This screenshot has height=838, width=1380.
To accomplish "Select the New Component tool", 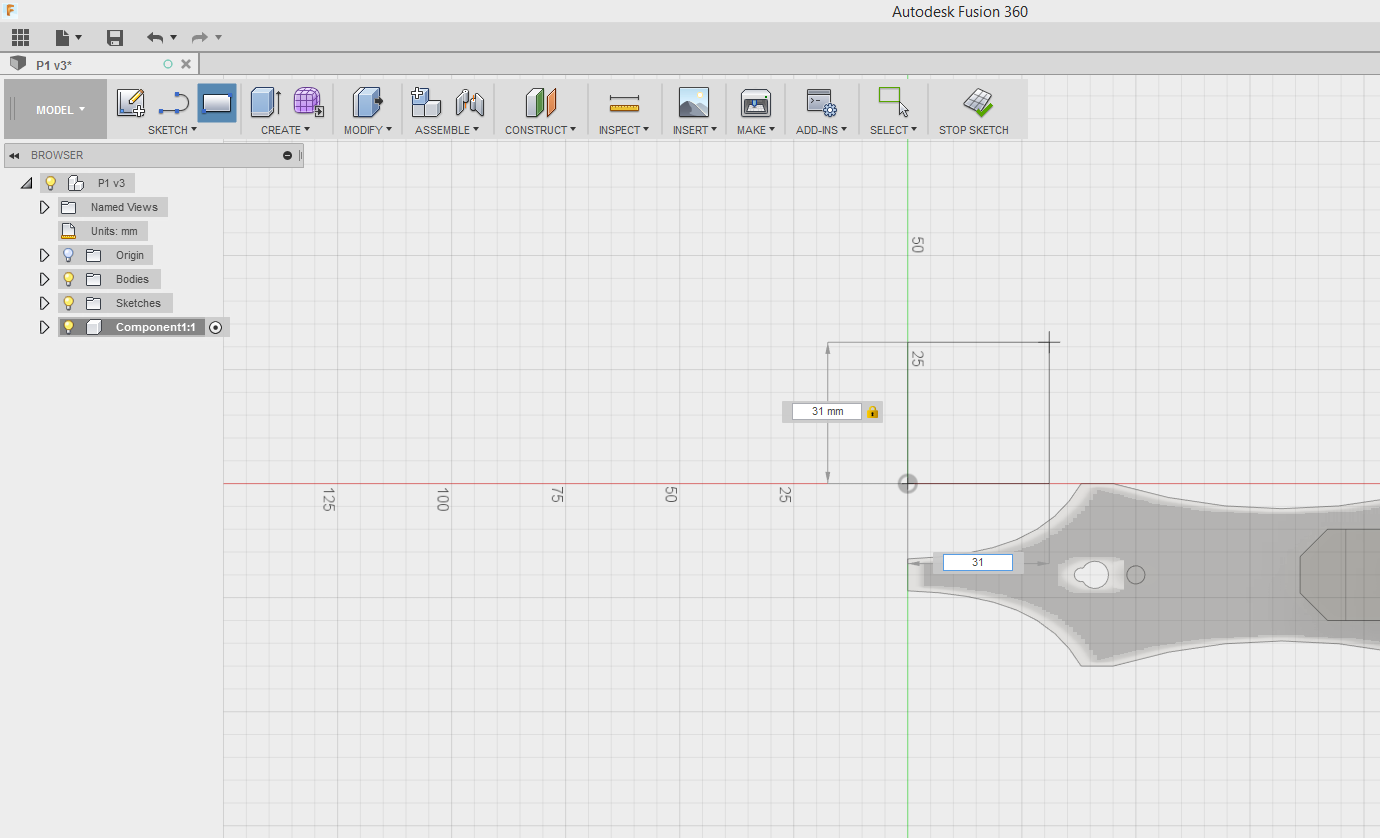I will (426, 102).
